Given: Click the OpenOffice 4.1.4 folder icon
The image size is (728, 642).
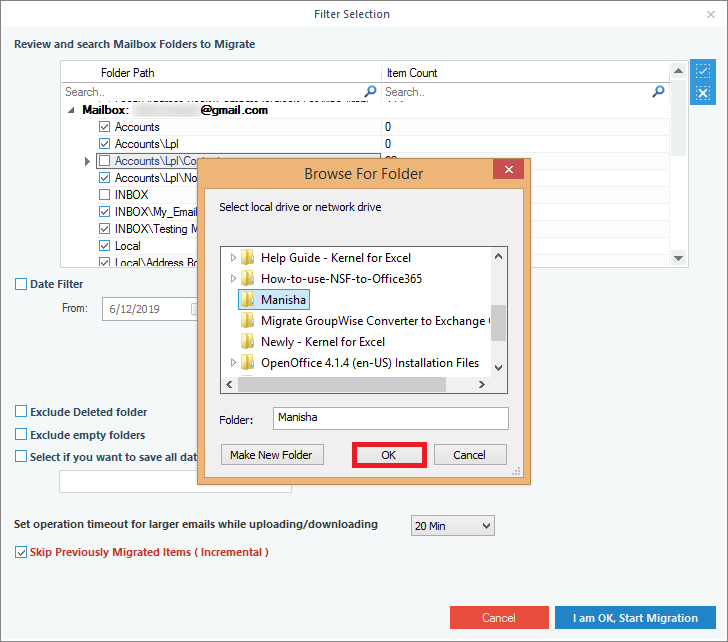Looking at the screenshot, I should pyautogui.click(x=247, y=363).
